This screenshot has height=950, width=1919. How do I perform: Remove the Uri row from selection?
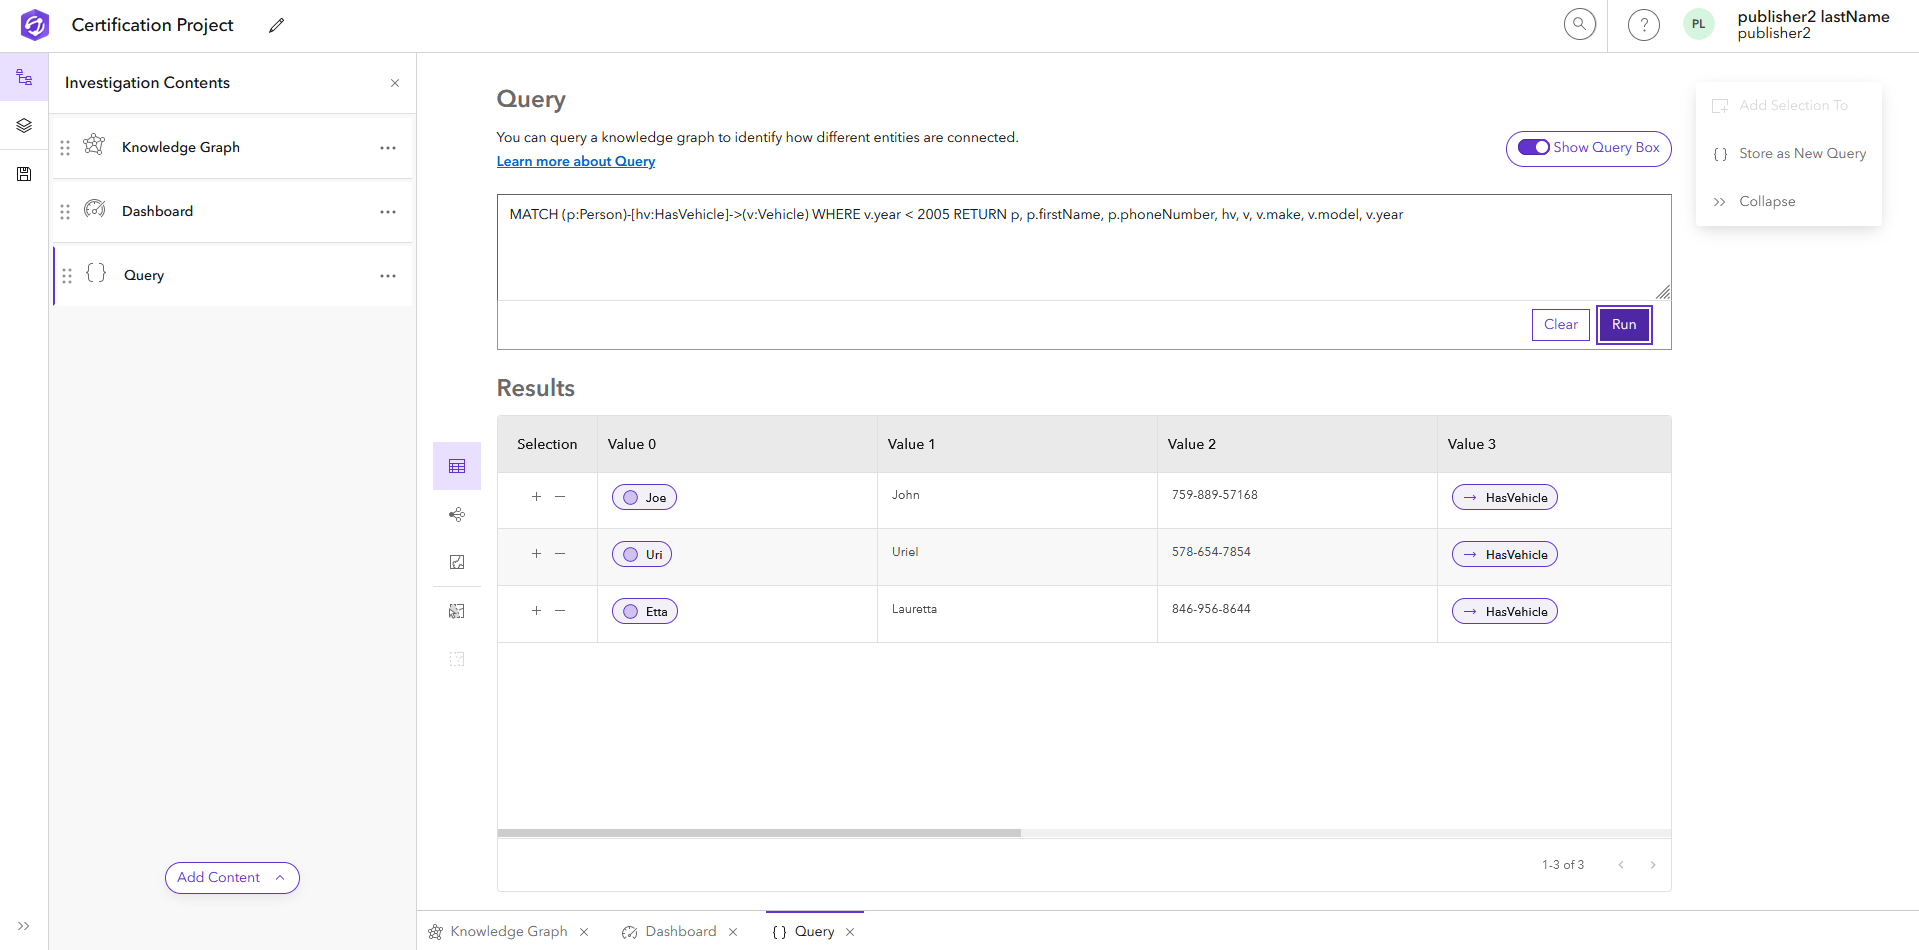coord(560,553)
